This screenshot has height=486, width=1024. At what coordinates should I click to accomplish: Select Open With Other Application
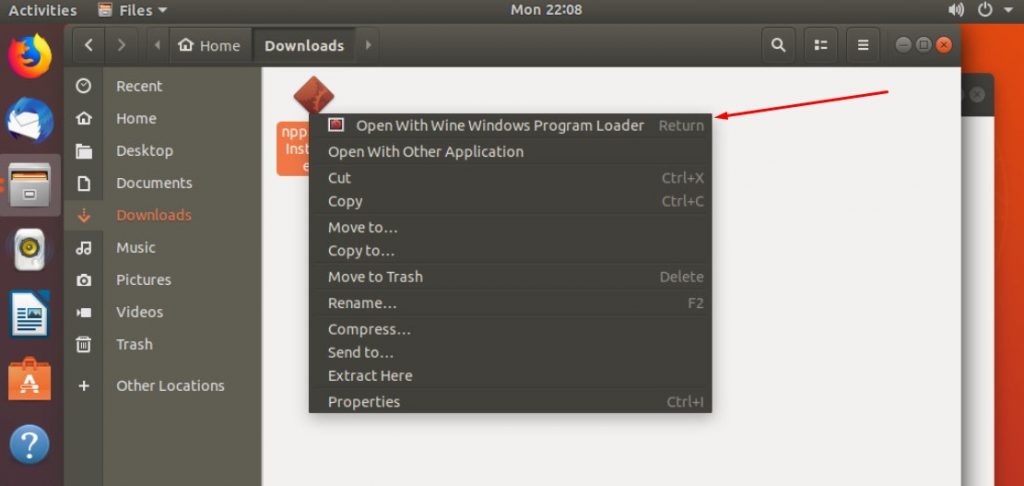510,152
